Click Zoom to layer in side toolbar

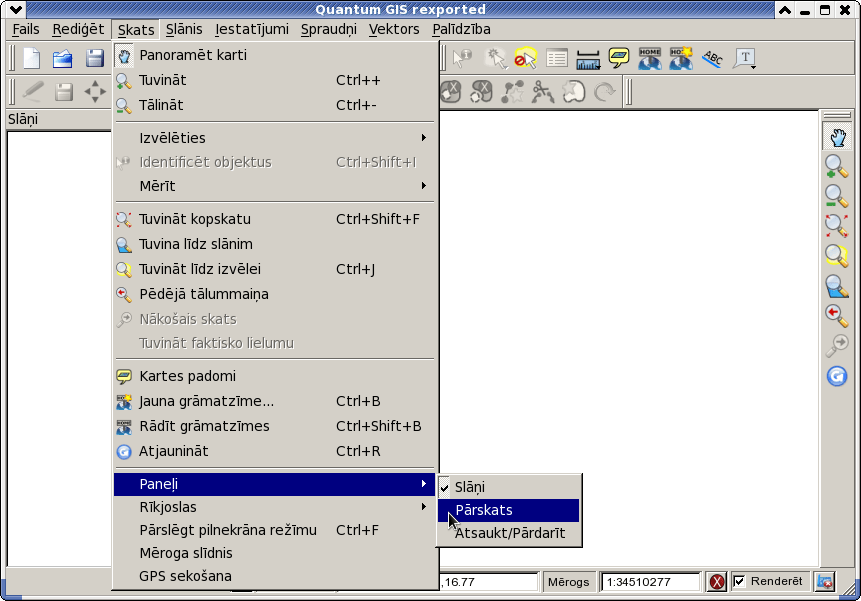click(x=837, y=286)
